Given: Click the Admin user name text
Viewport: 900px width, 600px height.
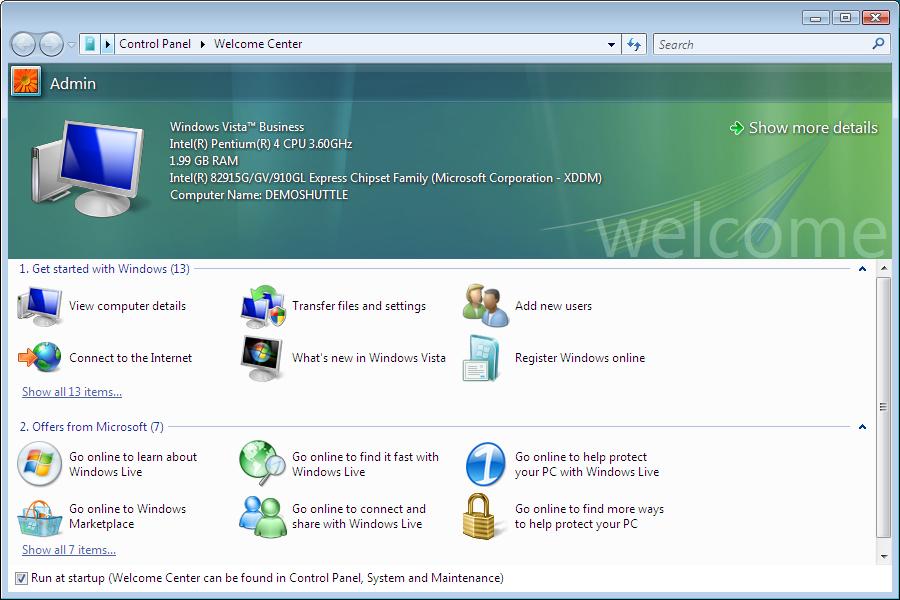Looking at the screenshot, I should click(73, 83).
